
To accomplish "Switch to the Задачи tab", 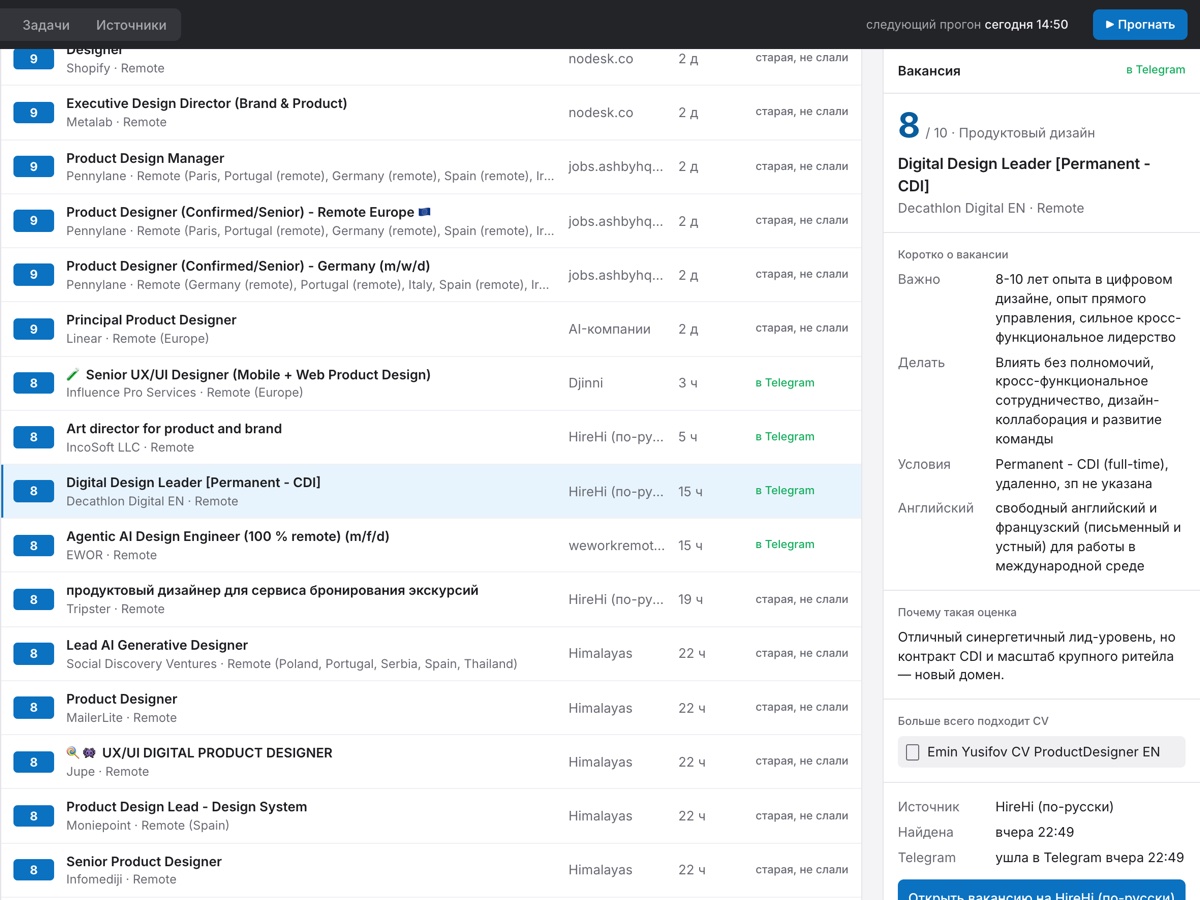I will 46,25.
